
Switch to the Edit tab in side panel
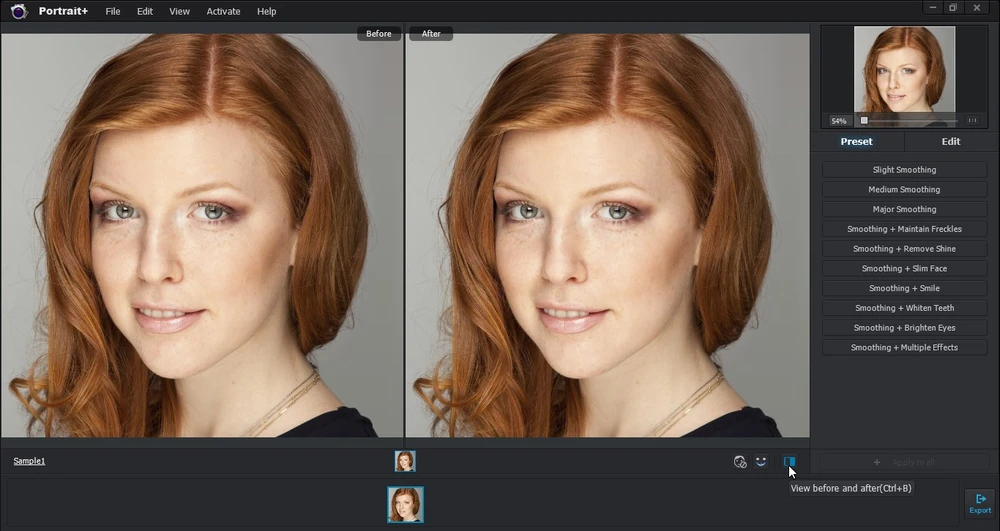[x=950, y=142]
